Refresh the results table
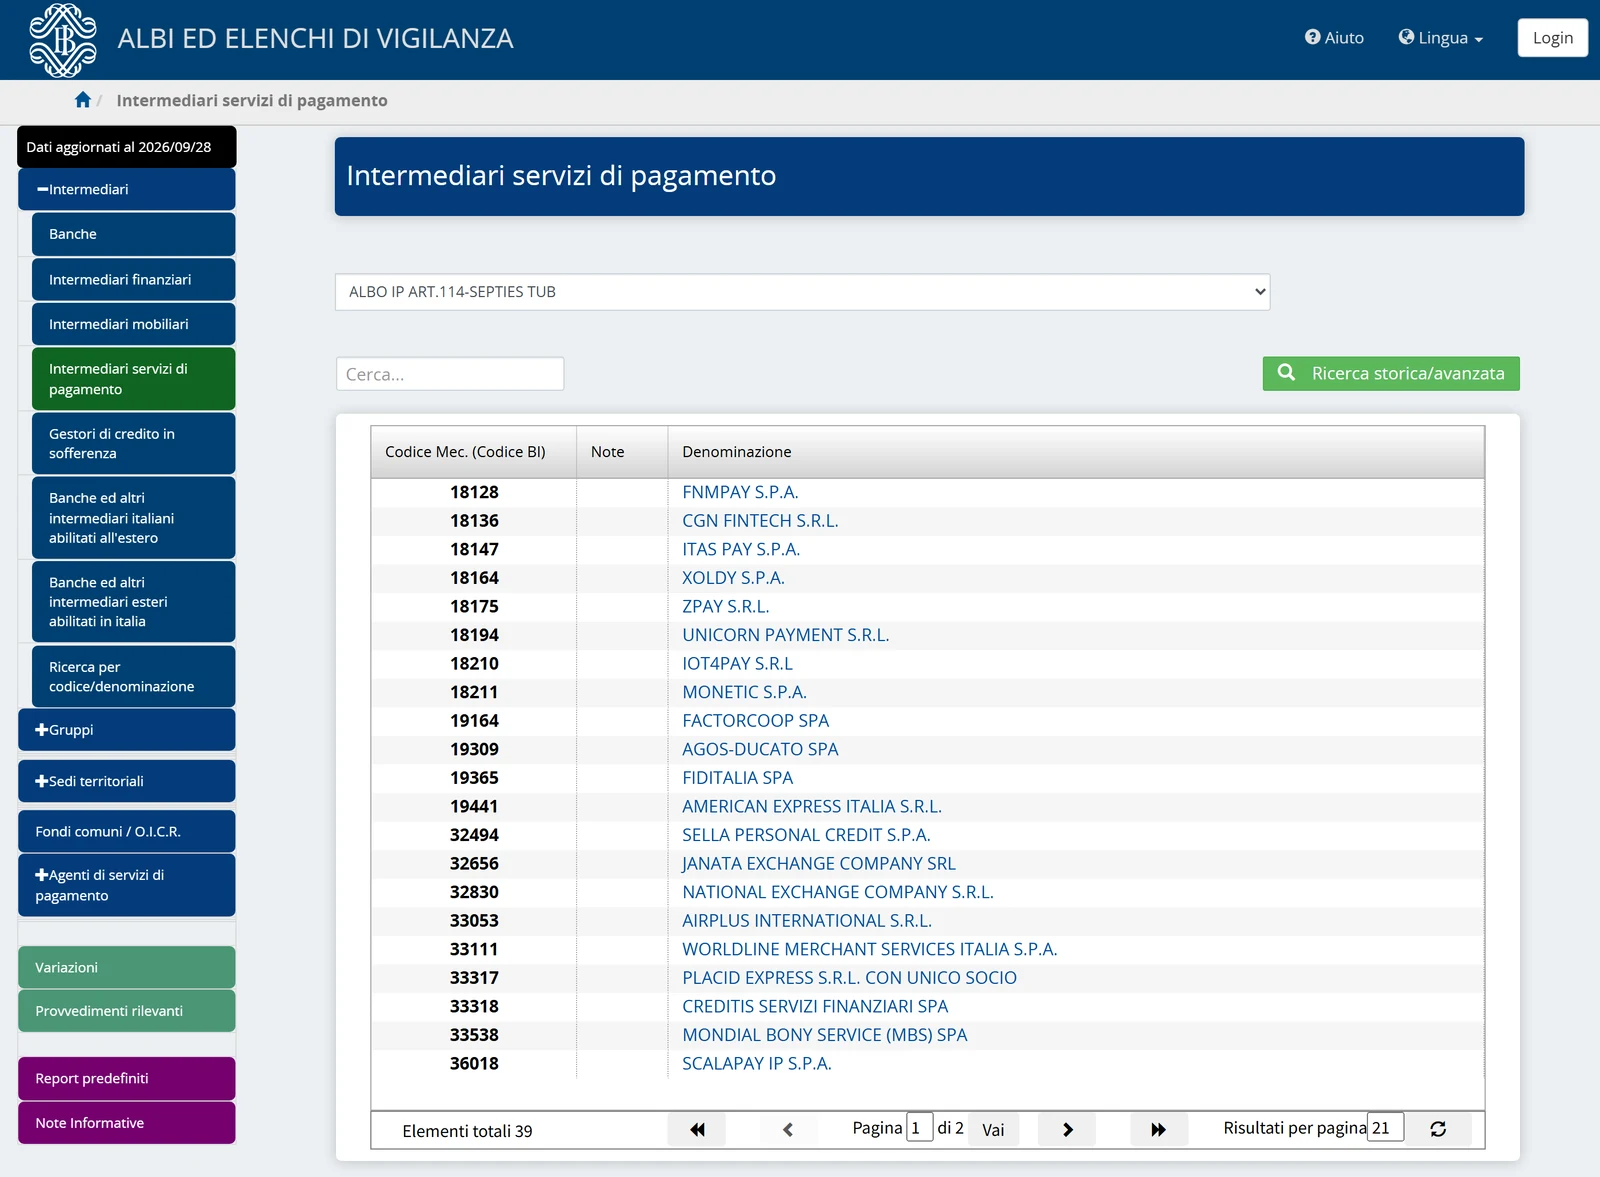The image size is (1600, 1177). click(1438, 1129)
